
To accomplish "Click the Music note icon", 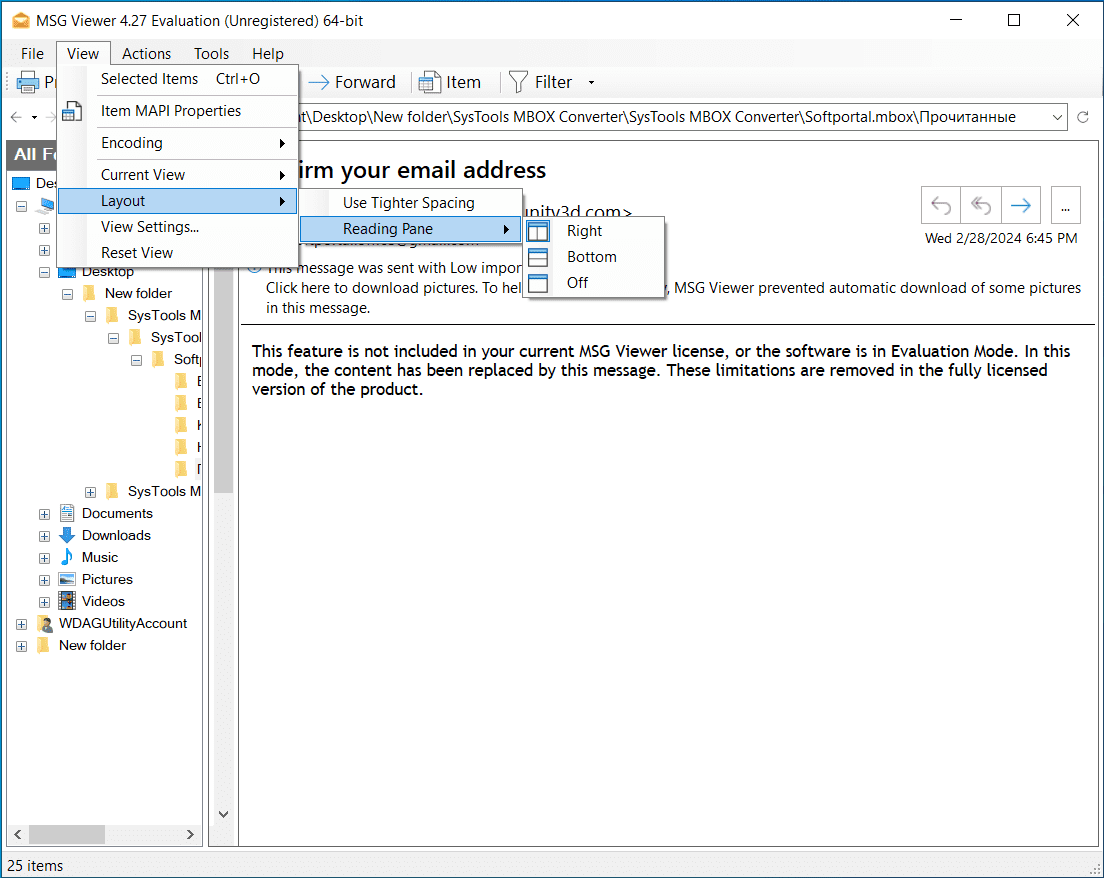I will pos(67,557).
